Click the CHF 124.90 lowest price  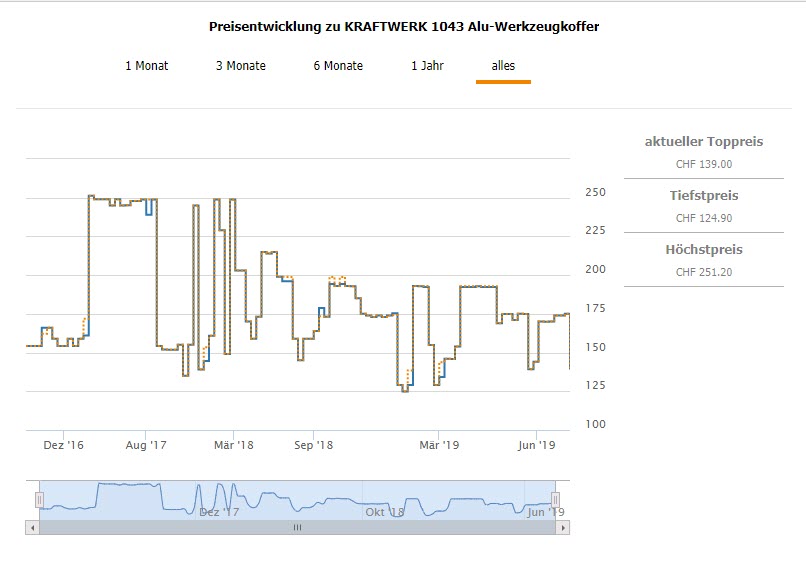(704, 218)
